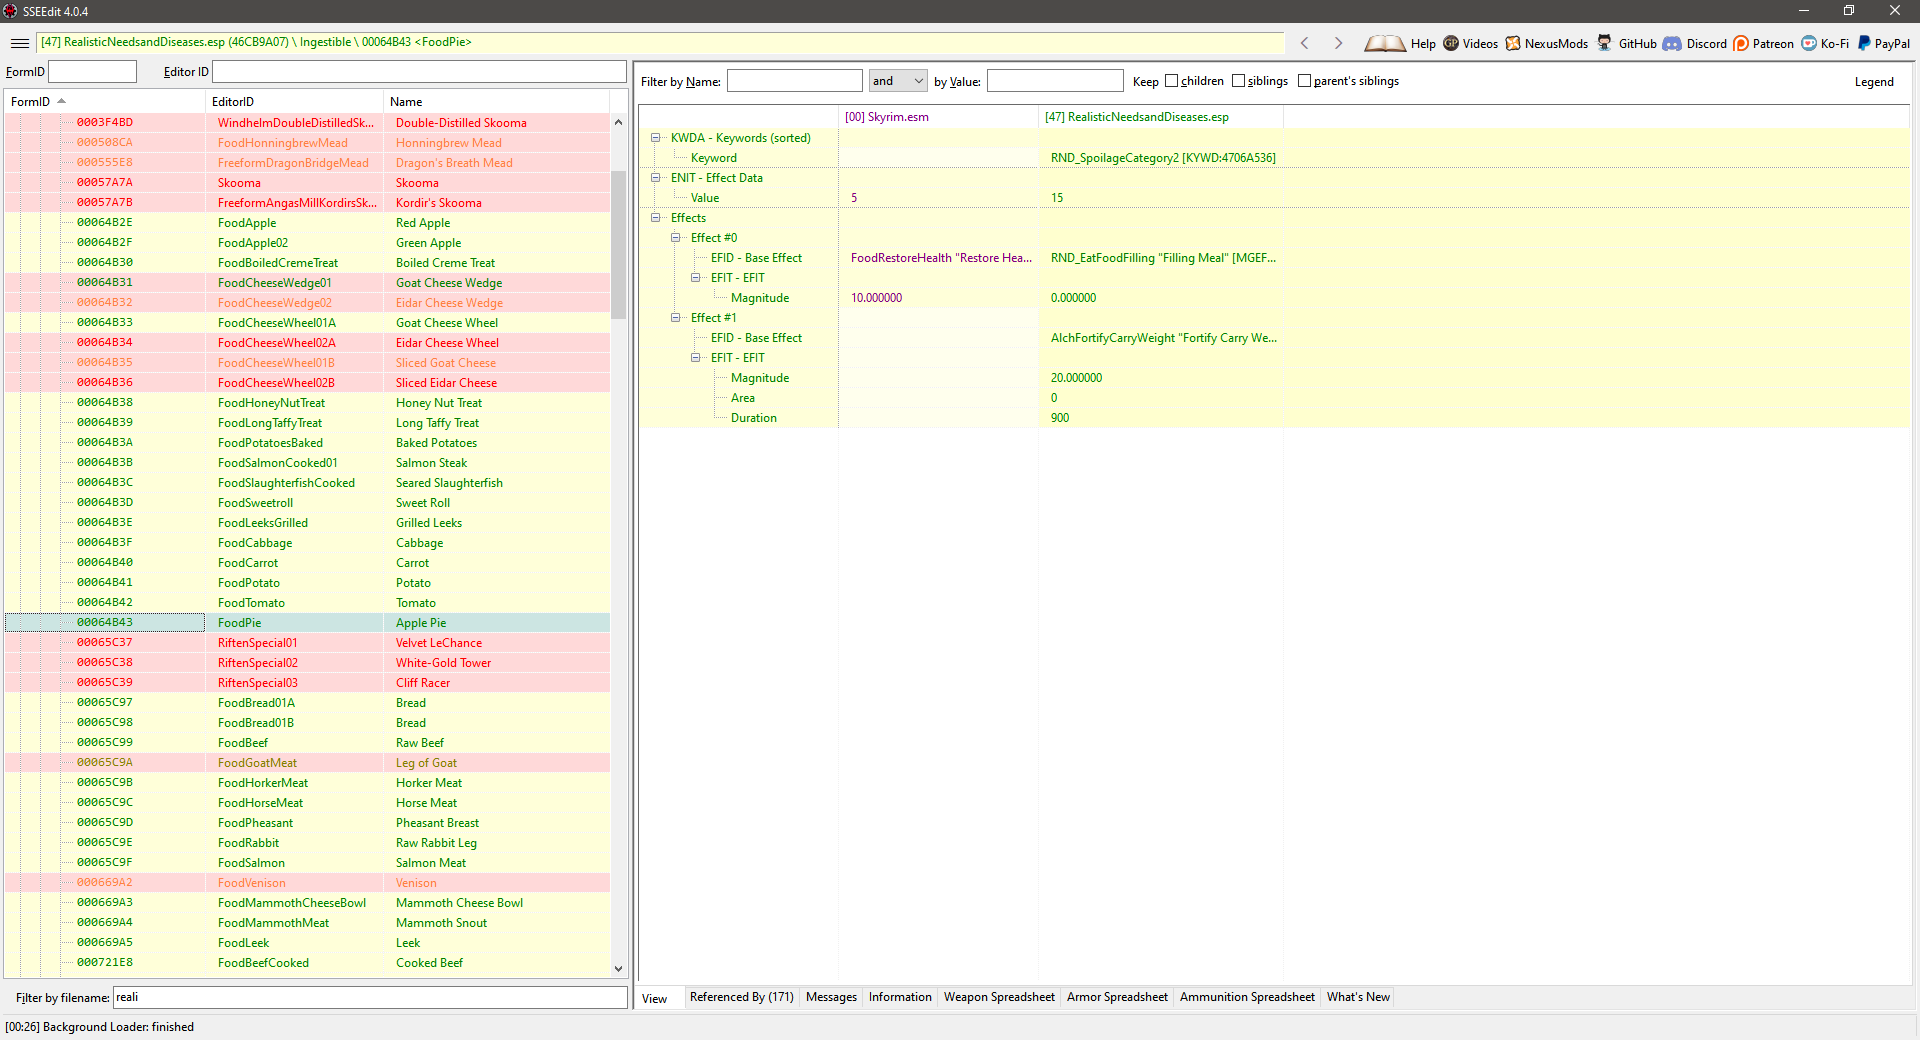The image size is (1920, 1040).
Task: Select the RND_SpoilageCategory2 keyword value
Action: point(1162,158)
